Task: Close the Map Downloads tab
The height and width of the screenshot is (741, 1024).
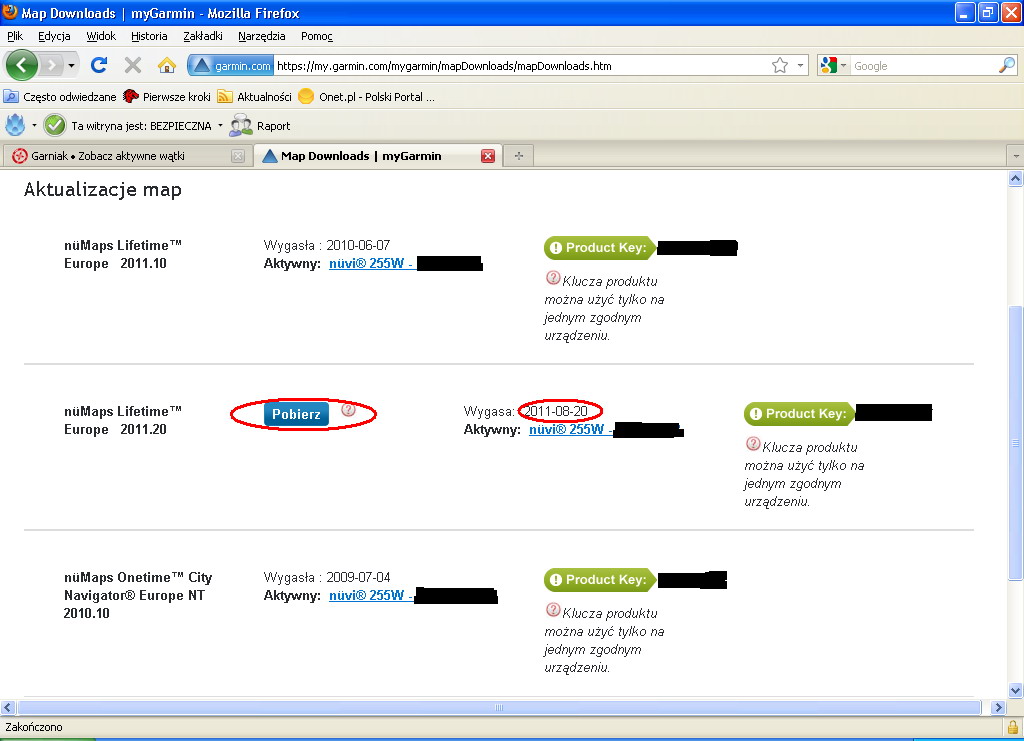Action: coord(488,156)
